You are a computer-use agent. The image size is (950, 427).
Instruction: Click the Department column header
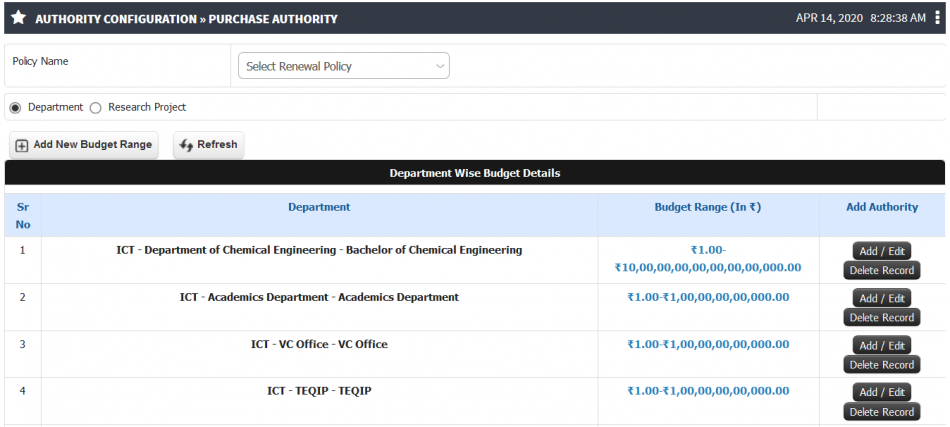[319, 207]
